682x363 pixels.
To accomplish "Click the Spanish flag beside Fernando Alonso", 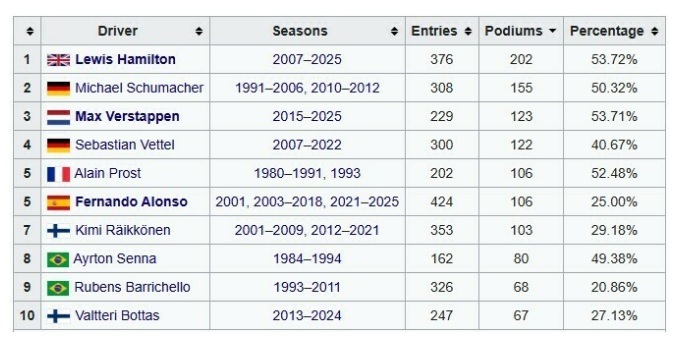I will click(x=58, y=202).
